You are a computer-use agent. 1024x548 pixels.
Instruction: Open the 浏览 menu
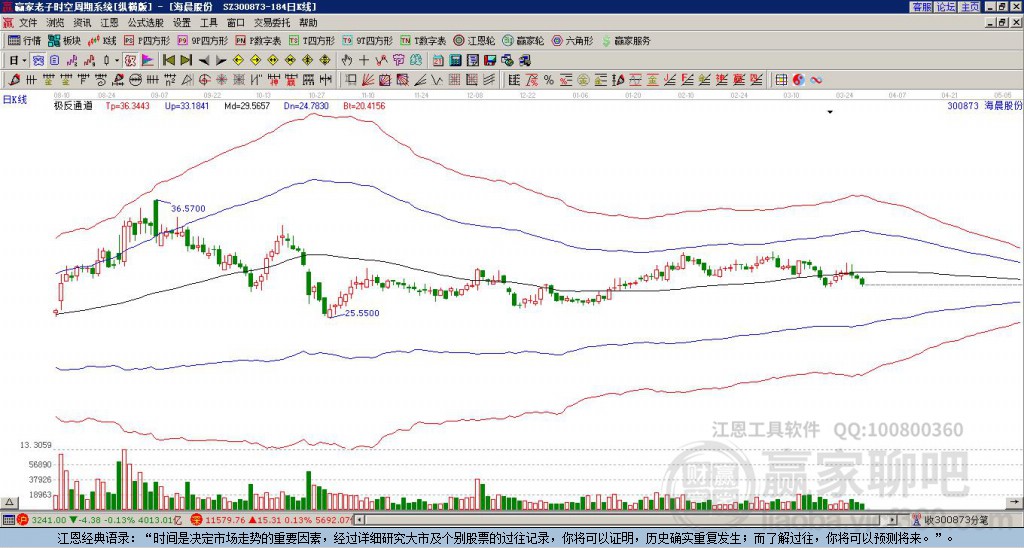point(56,23)
